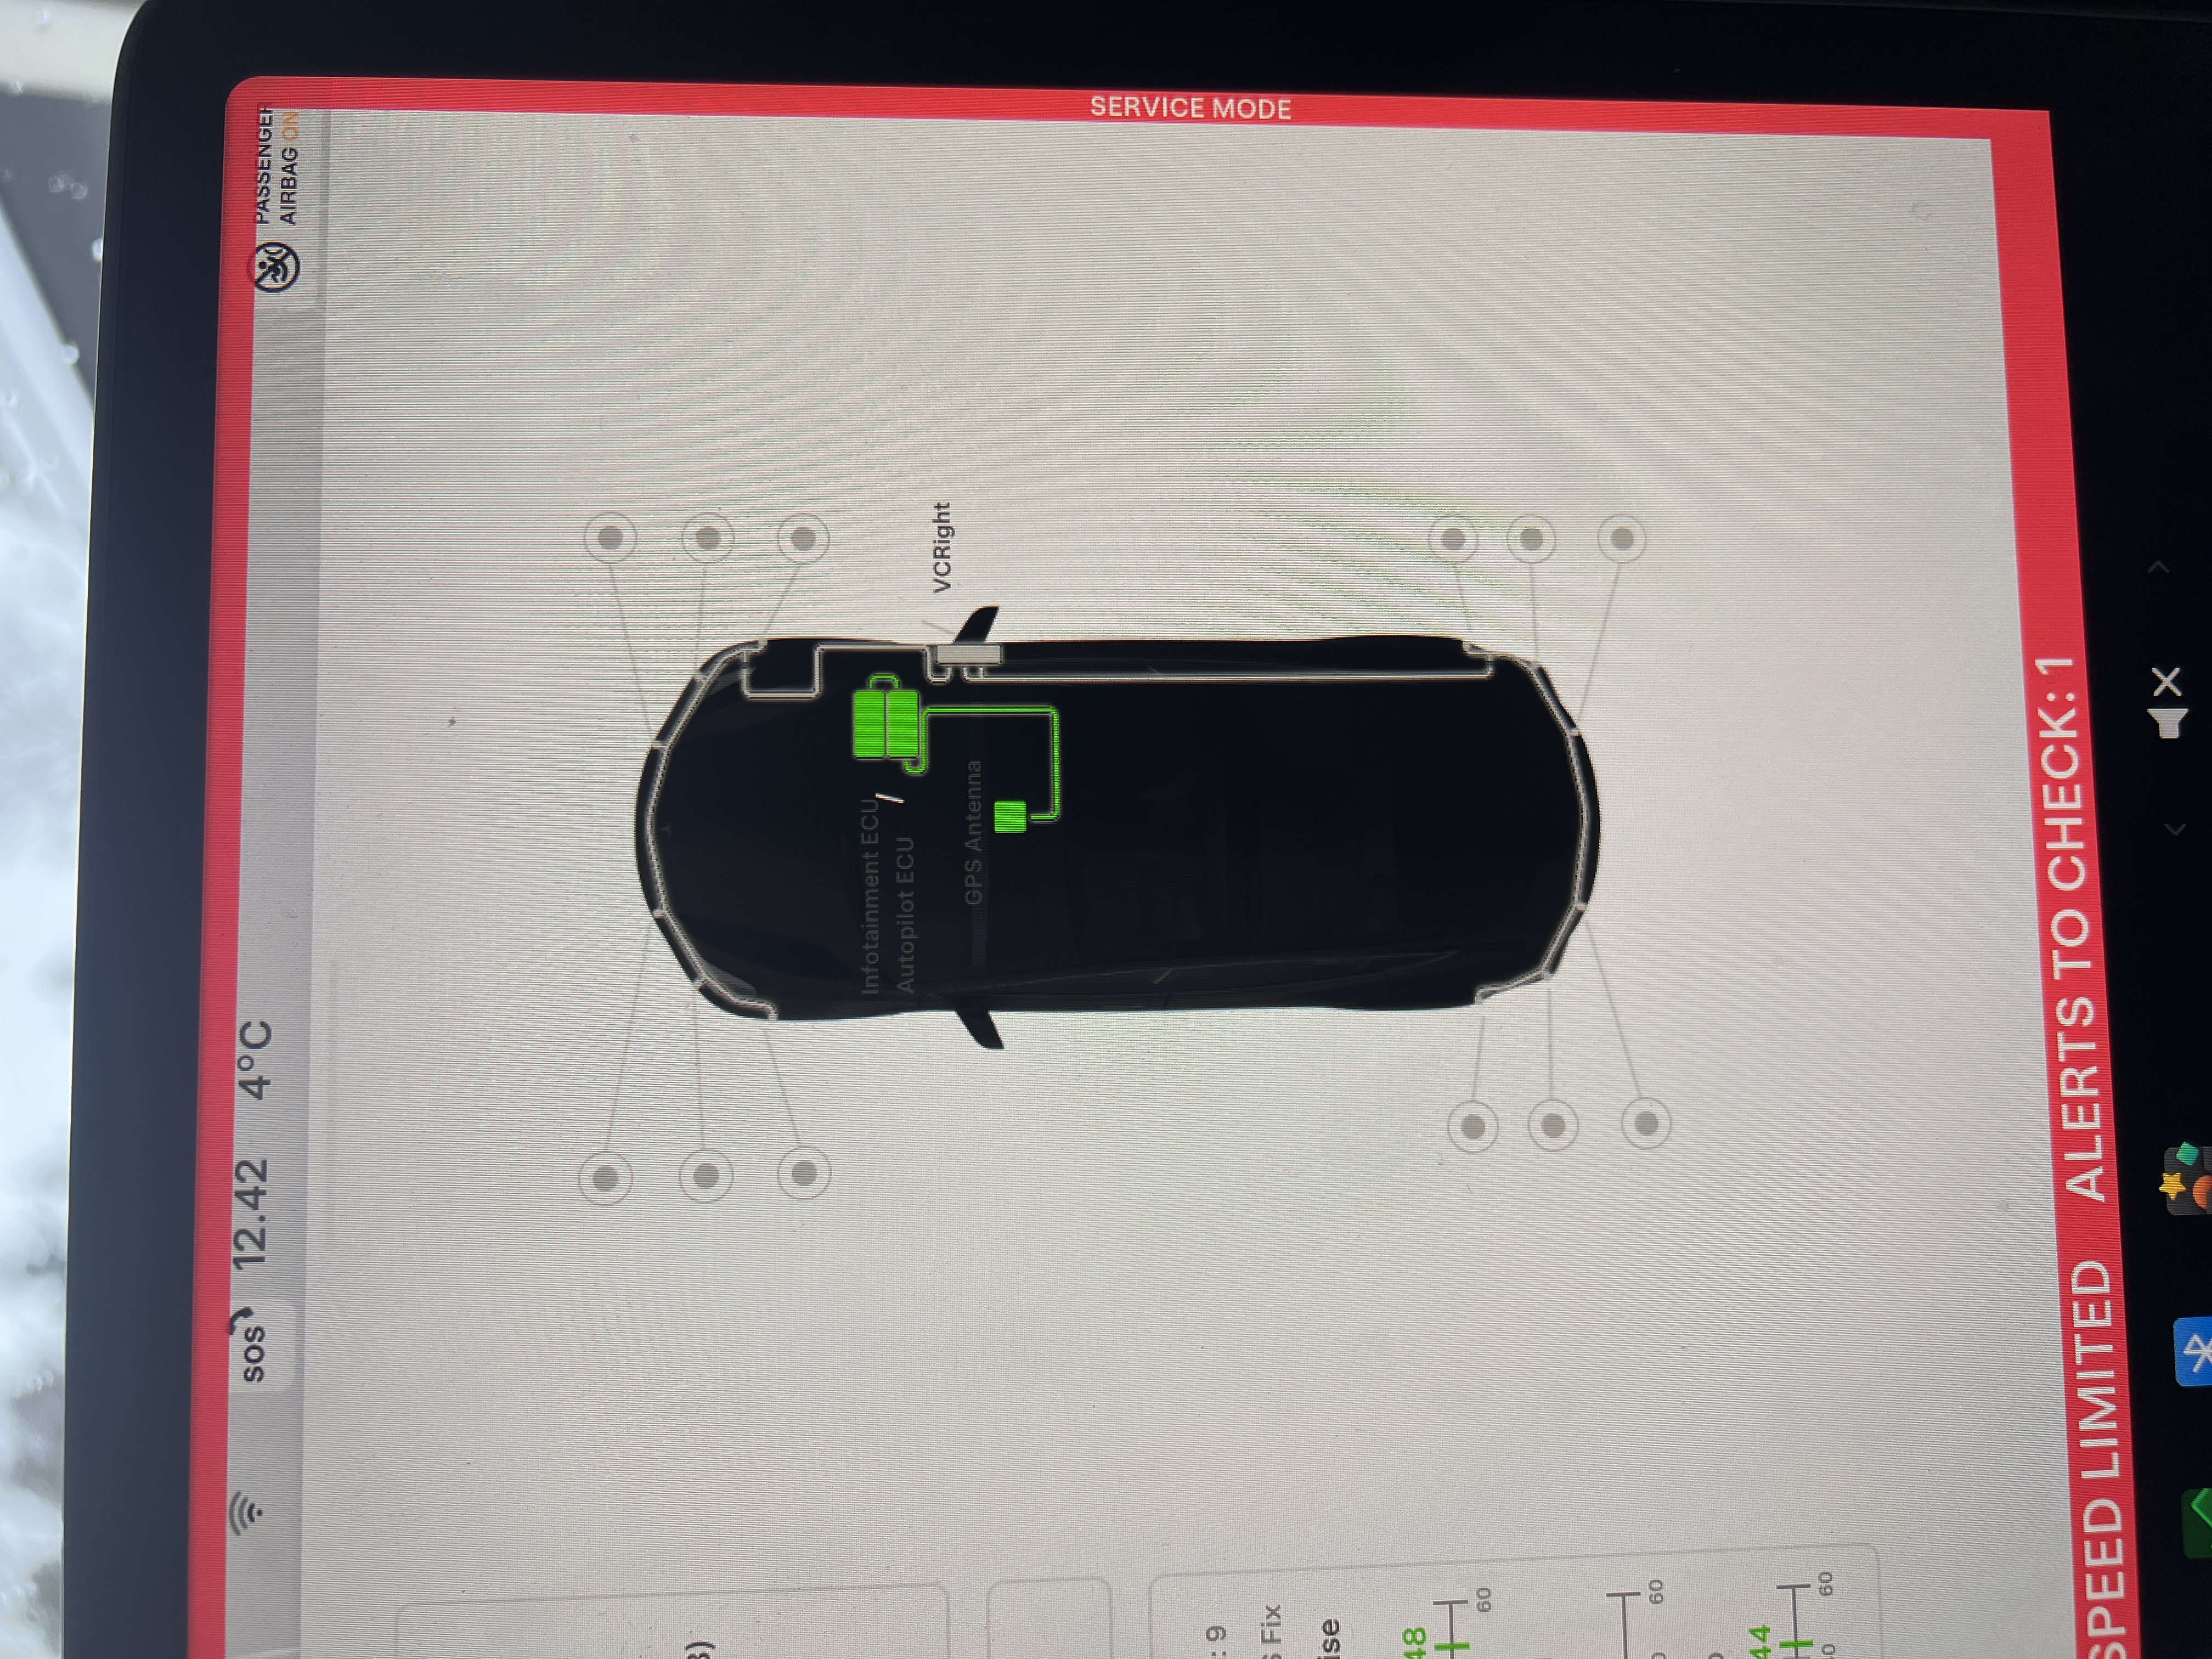The width and height of the screenshot is (2212, 1659).
Task: Open Wi-Fi settings from status bar icon
Action: pyautogui.click(x=247, y=1511)
